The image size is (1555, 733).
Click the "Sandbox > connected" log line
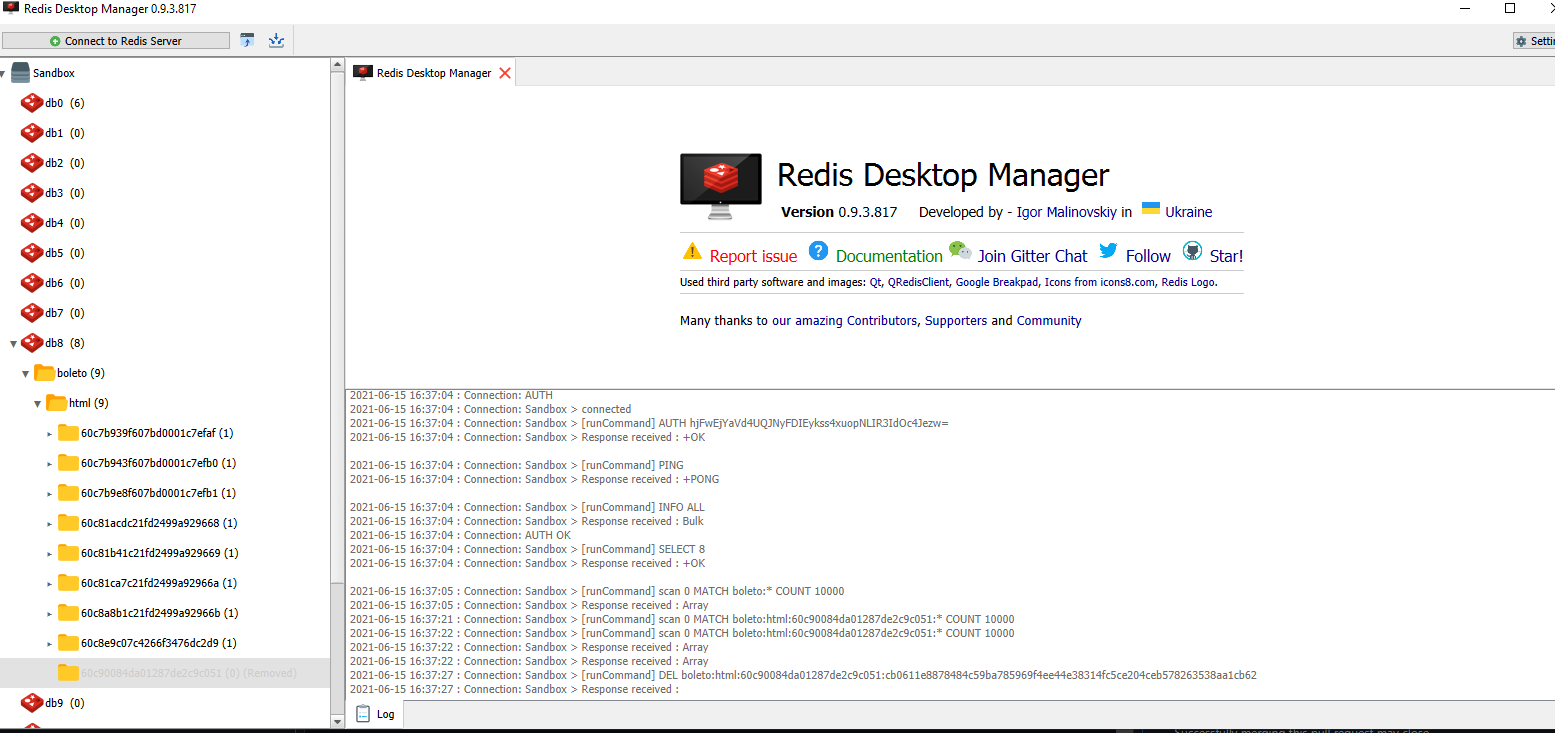tap(491, 409)
